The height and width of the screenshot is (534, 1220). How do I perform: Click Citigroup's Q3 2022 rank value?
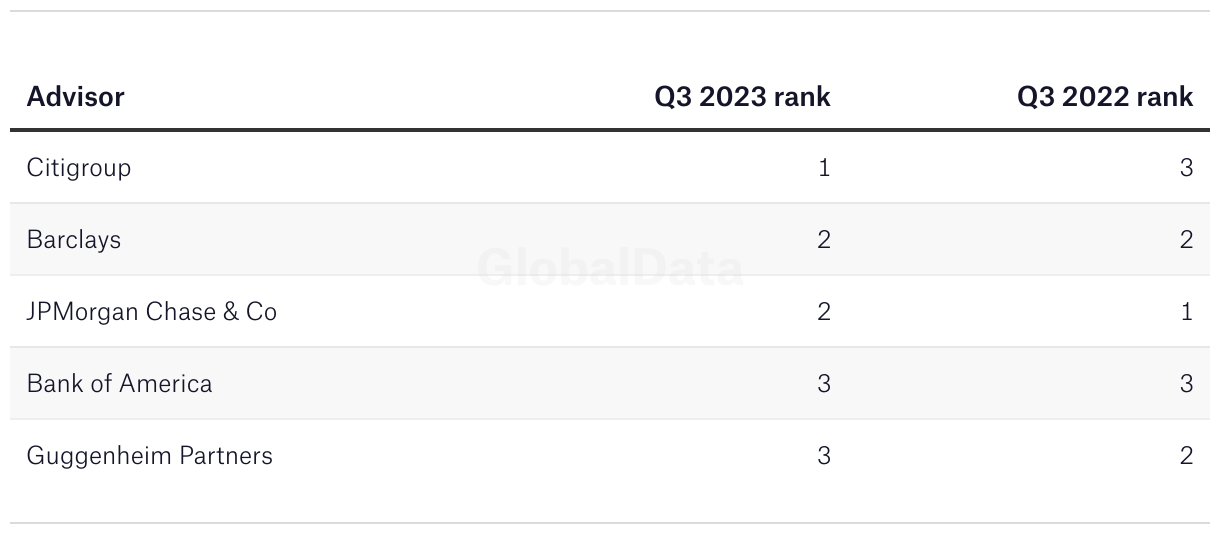click(x=1186, y=168)
